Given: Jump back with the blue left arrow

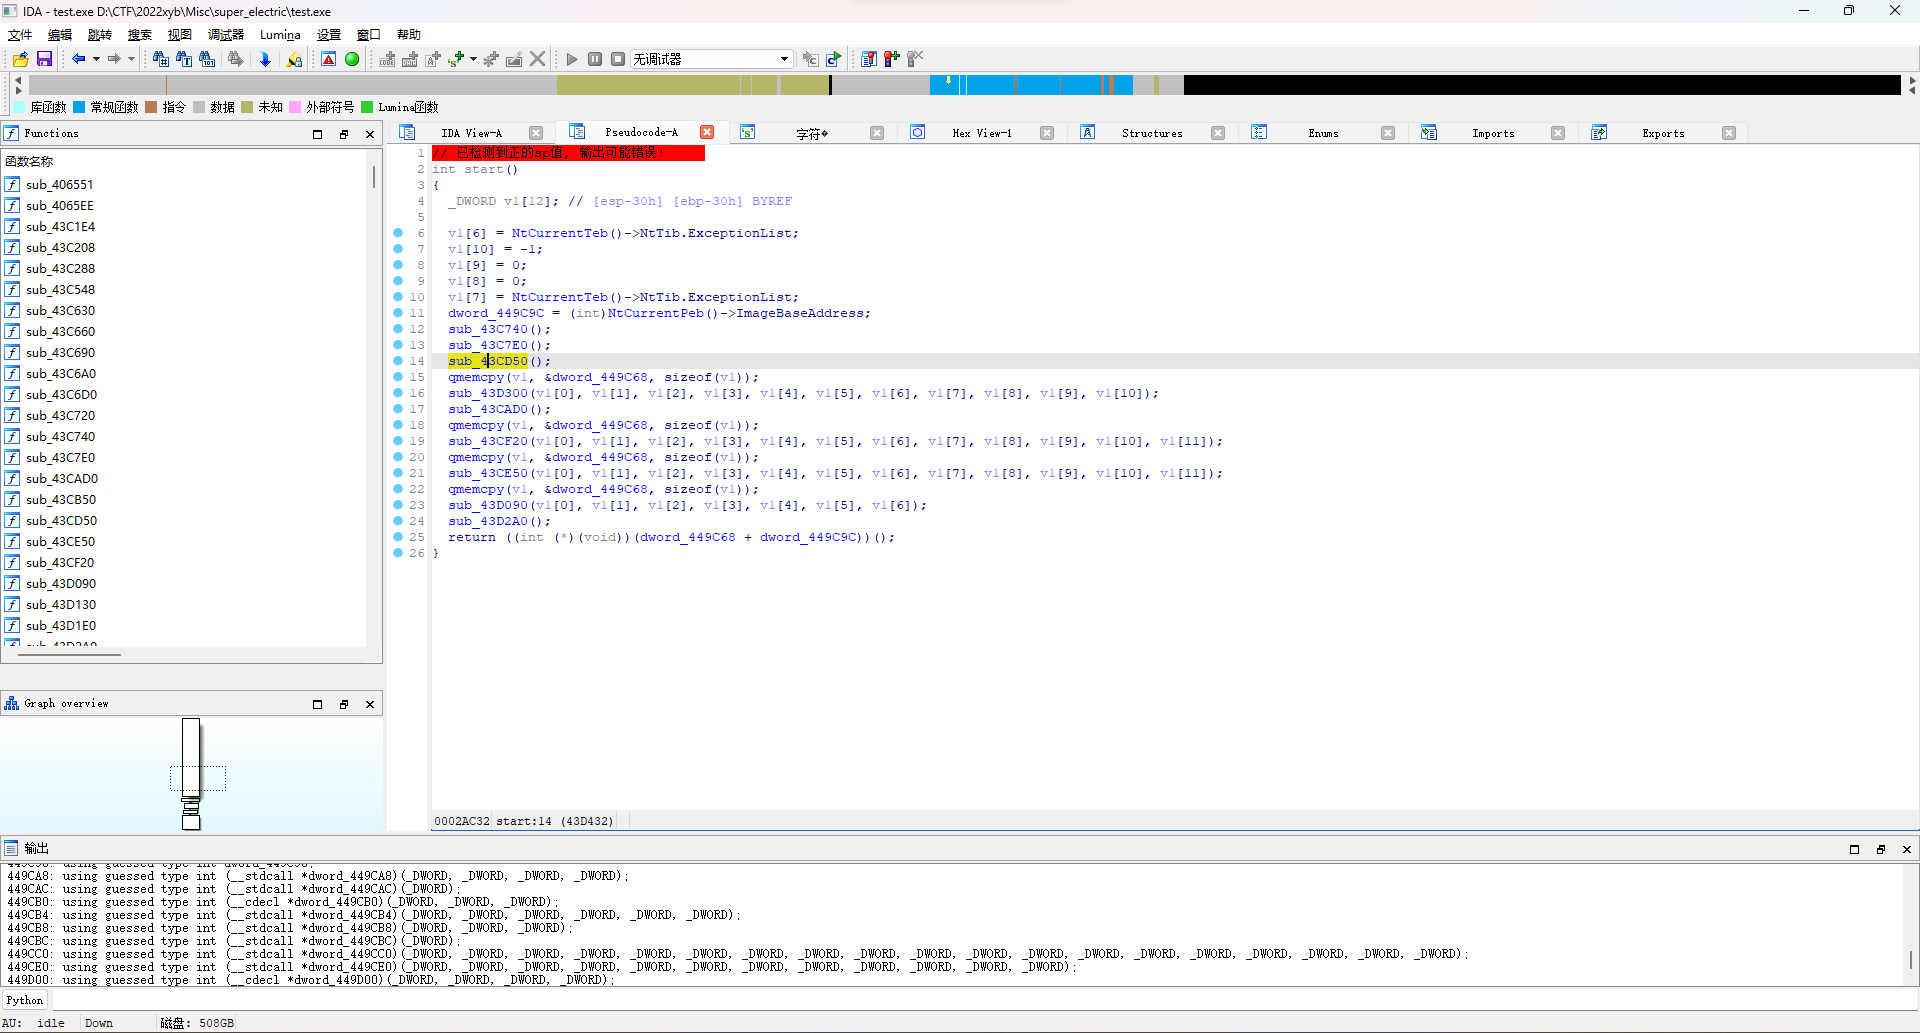Looking at the screenshot, I should coord(78,59).
